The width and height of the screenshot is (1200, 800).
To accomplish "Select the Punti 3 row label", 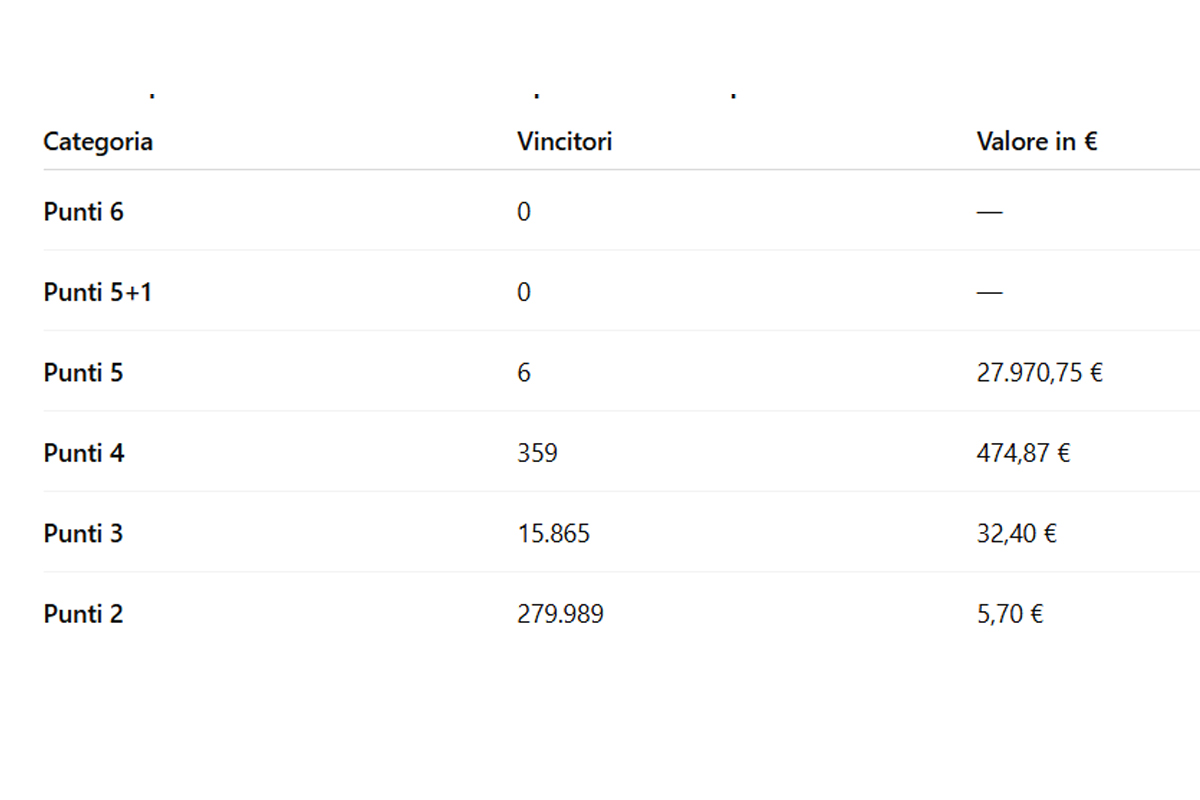I will tap(84, 534).
